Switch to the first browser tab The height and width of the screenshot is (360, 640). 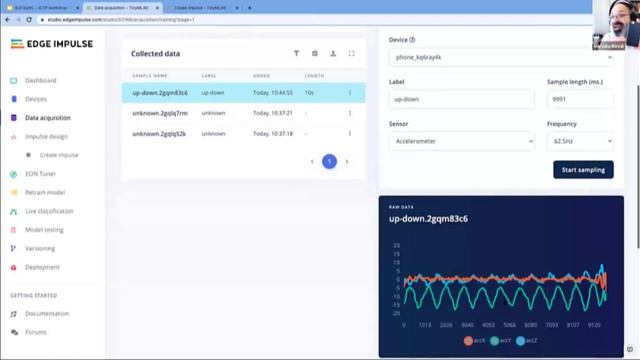point(42,8)
